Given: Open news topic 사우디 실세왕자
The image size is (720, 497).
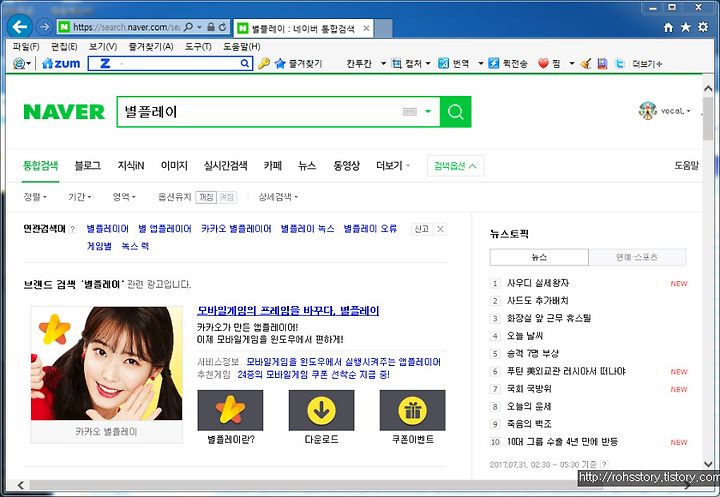Looking at the screenshot, I should click(538, 283).
